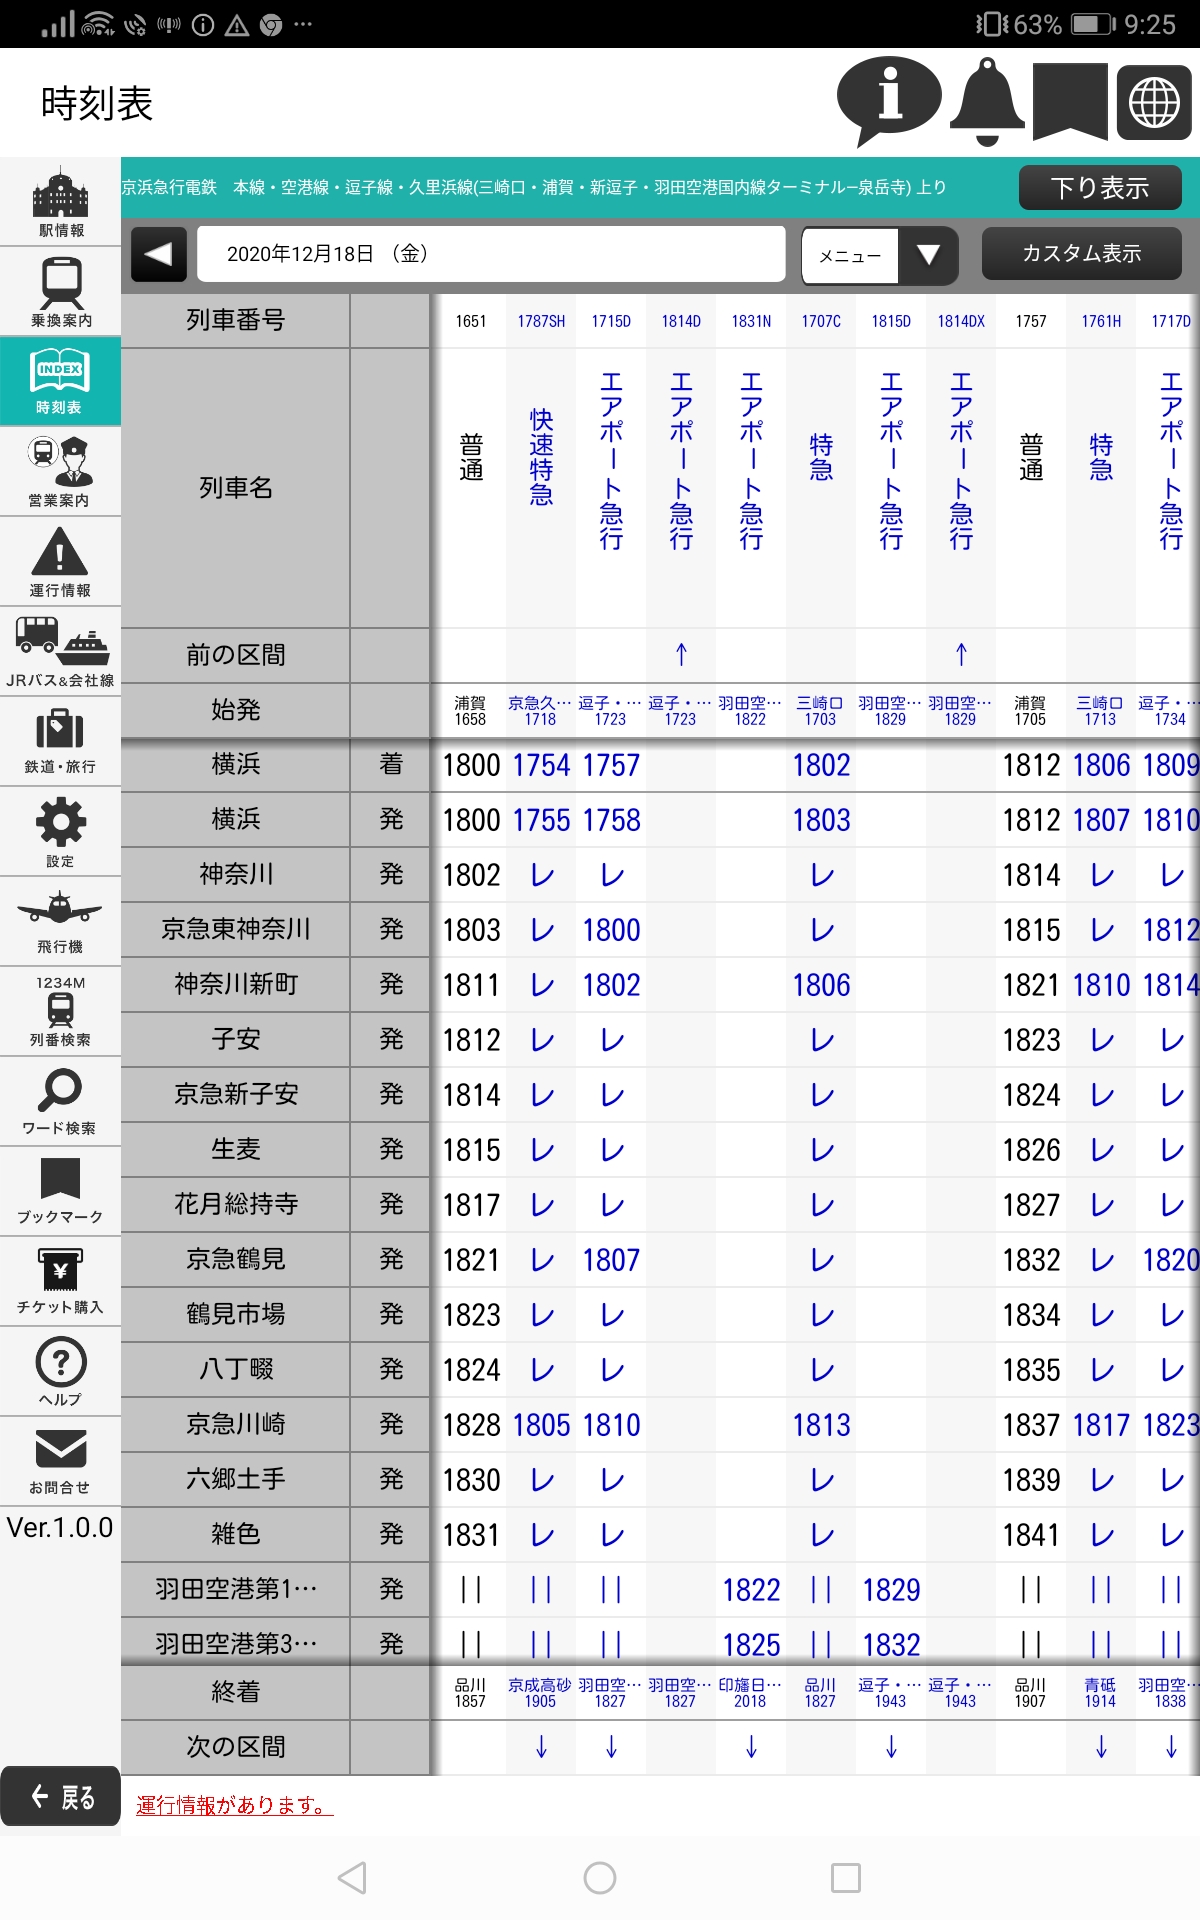Select train number 1715D column header
1200x1920 pixels.
(611, 321)
